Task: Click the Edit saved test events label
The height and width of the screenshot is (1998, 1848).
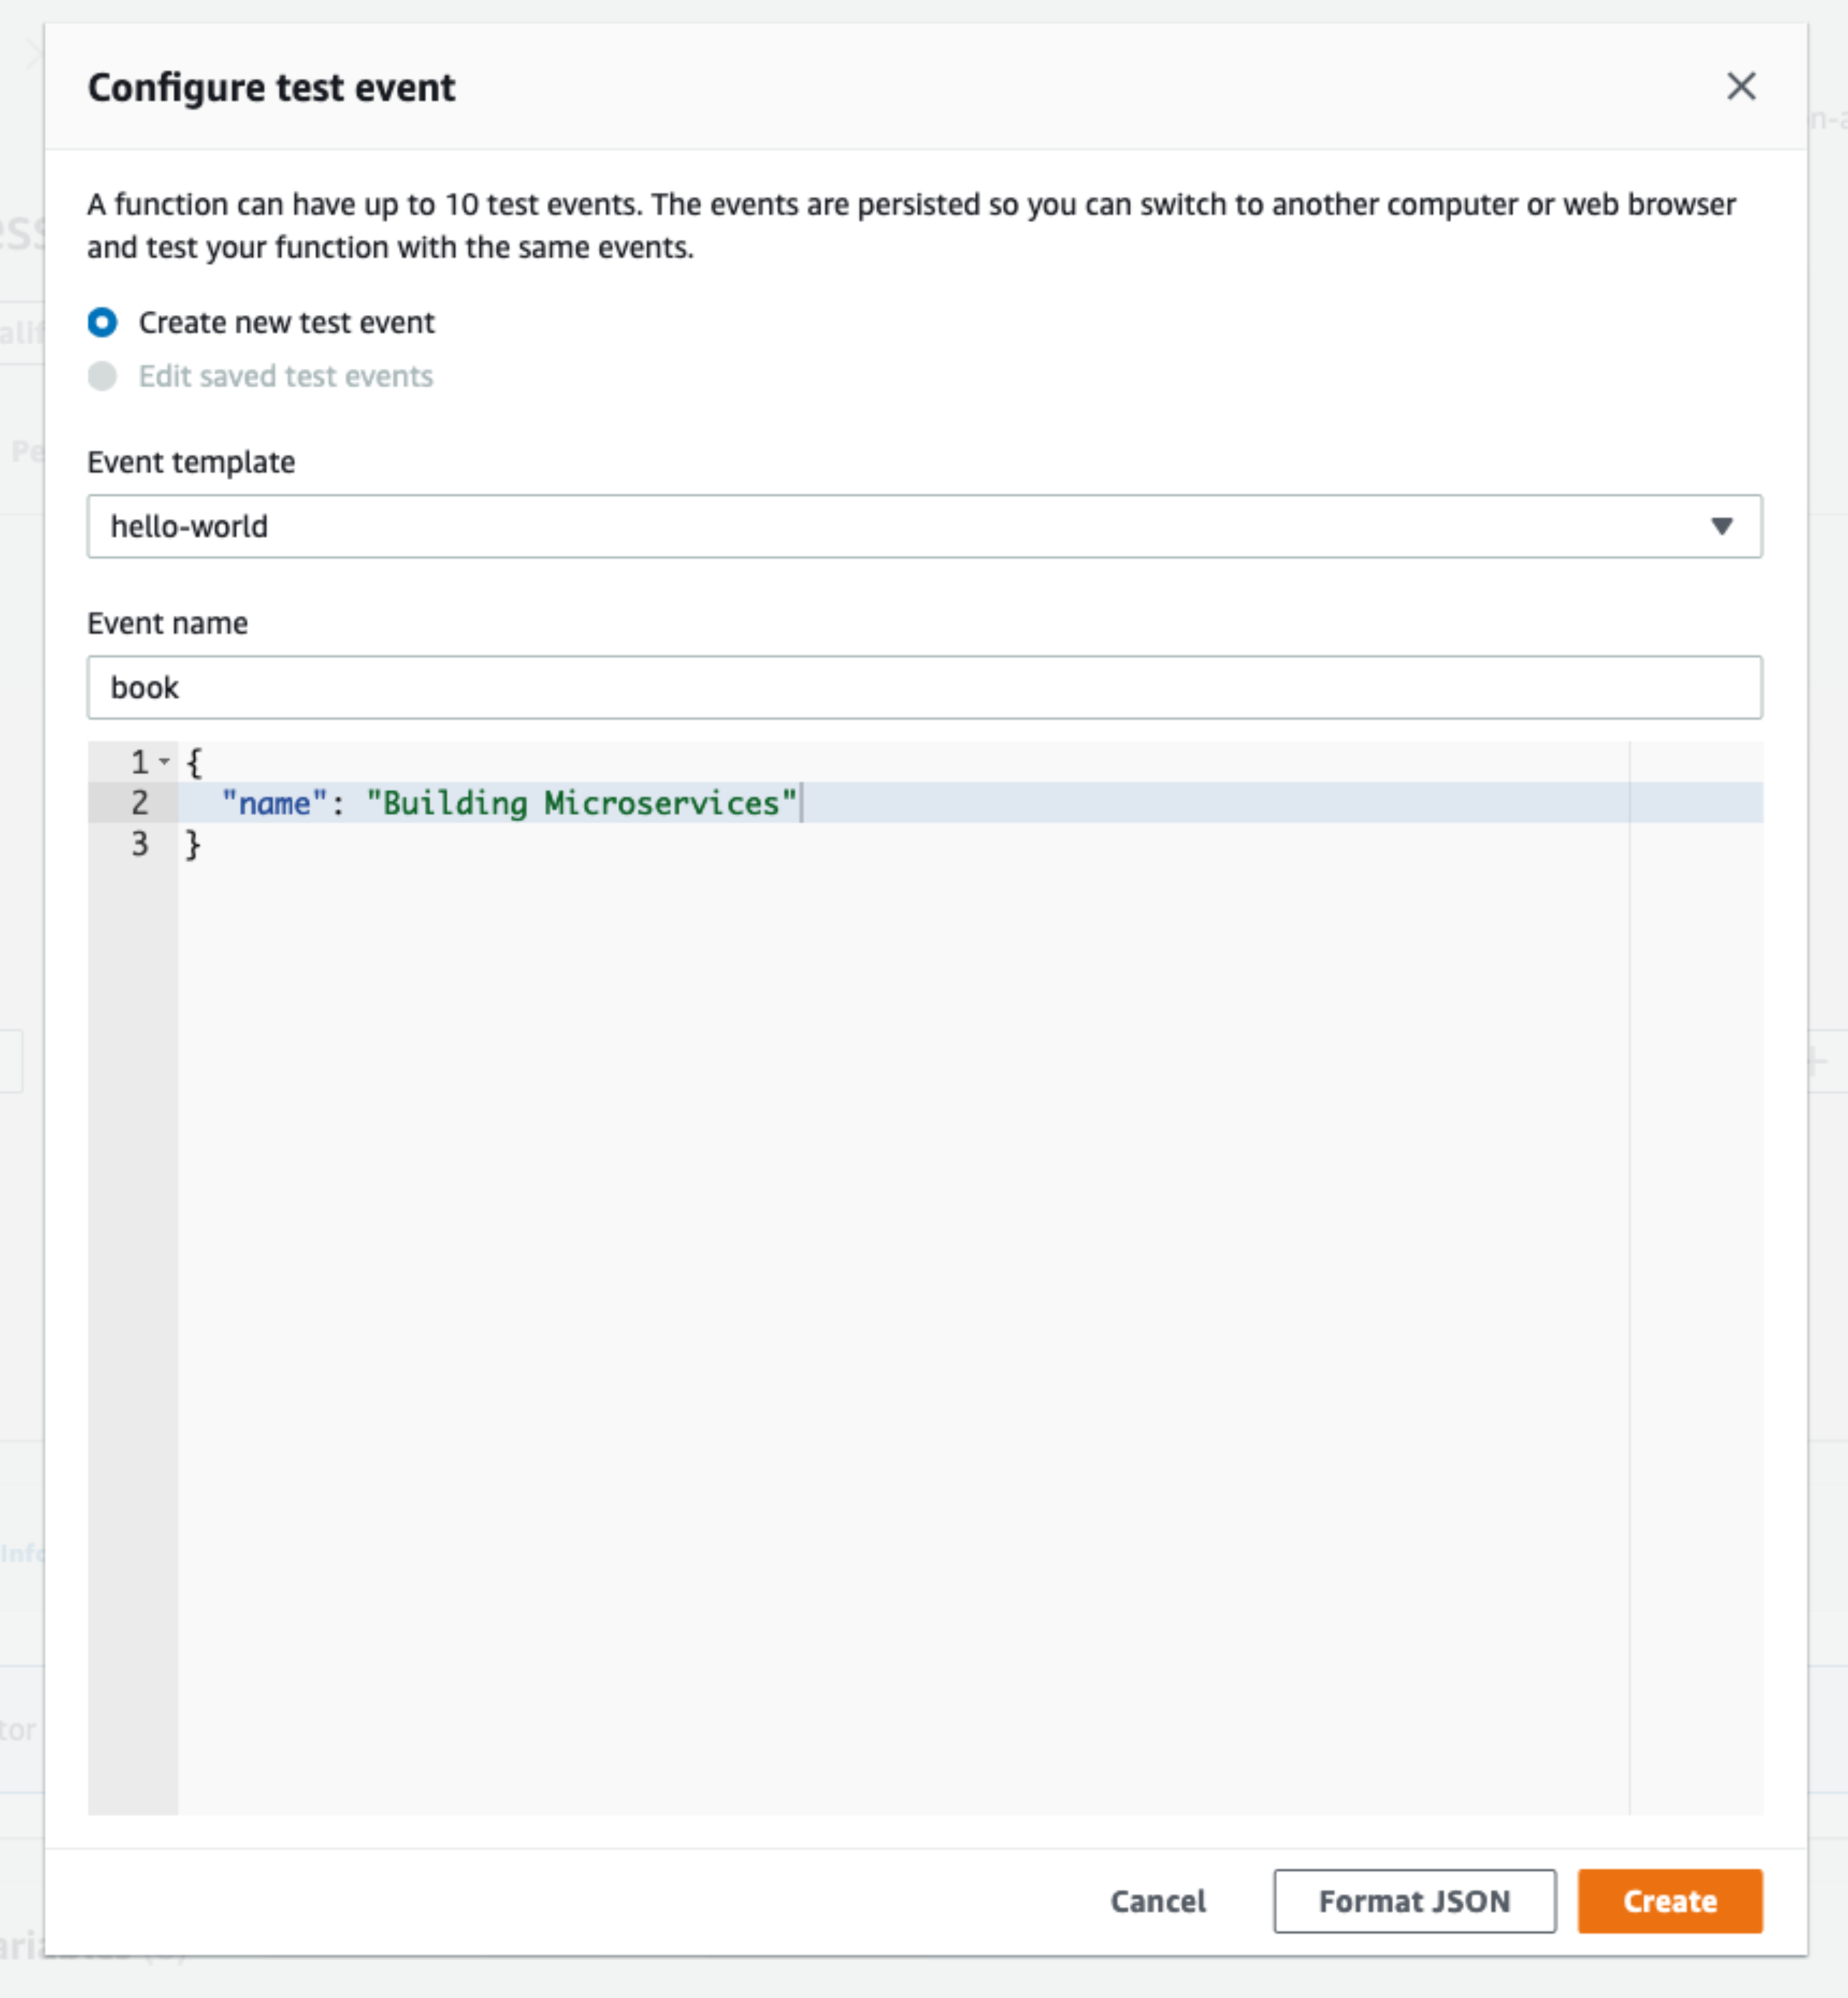Action: pyautogui.click(x=285, y=376)
